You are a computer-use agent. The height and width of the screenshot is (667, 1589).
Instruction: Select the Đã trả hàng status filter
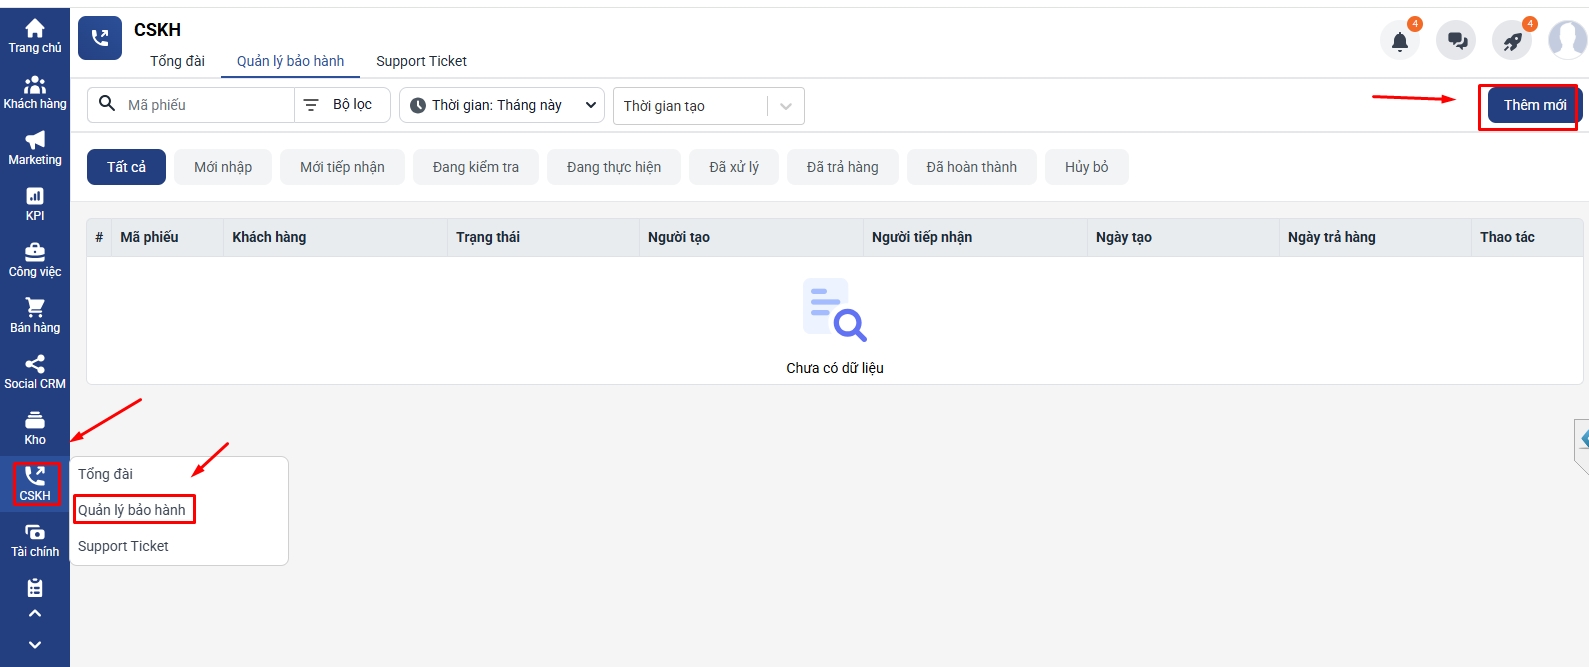(x=843, y=167)
